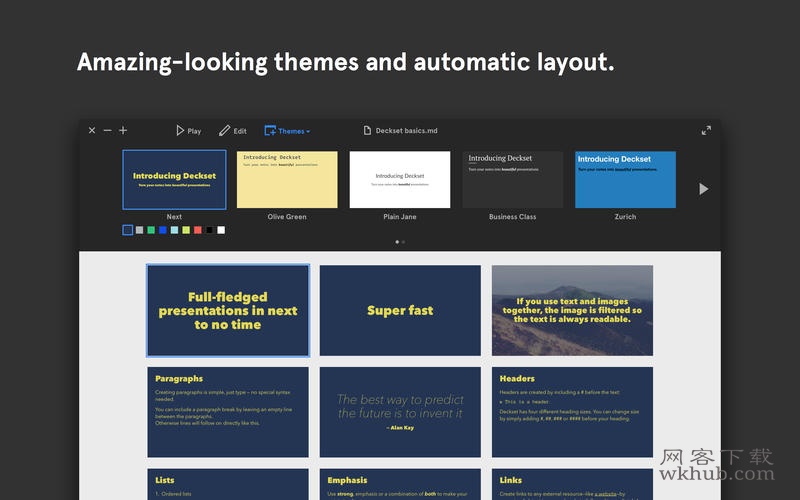Screen dimensions: 800x500
Task: Select the white color swatch
Action: coord(221,230)
